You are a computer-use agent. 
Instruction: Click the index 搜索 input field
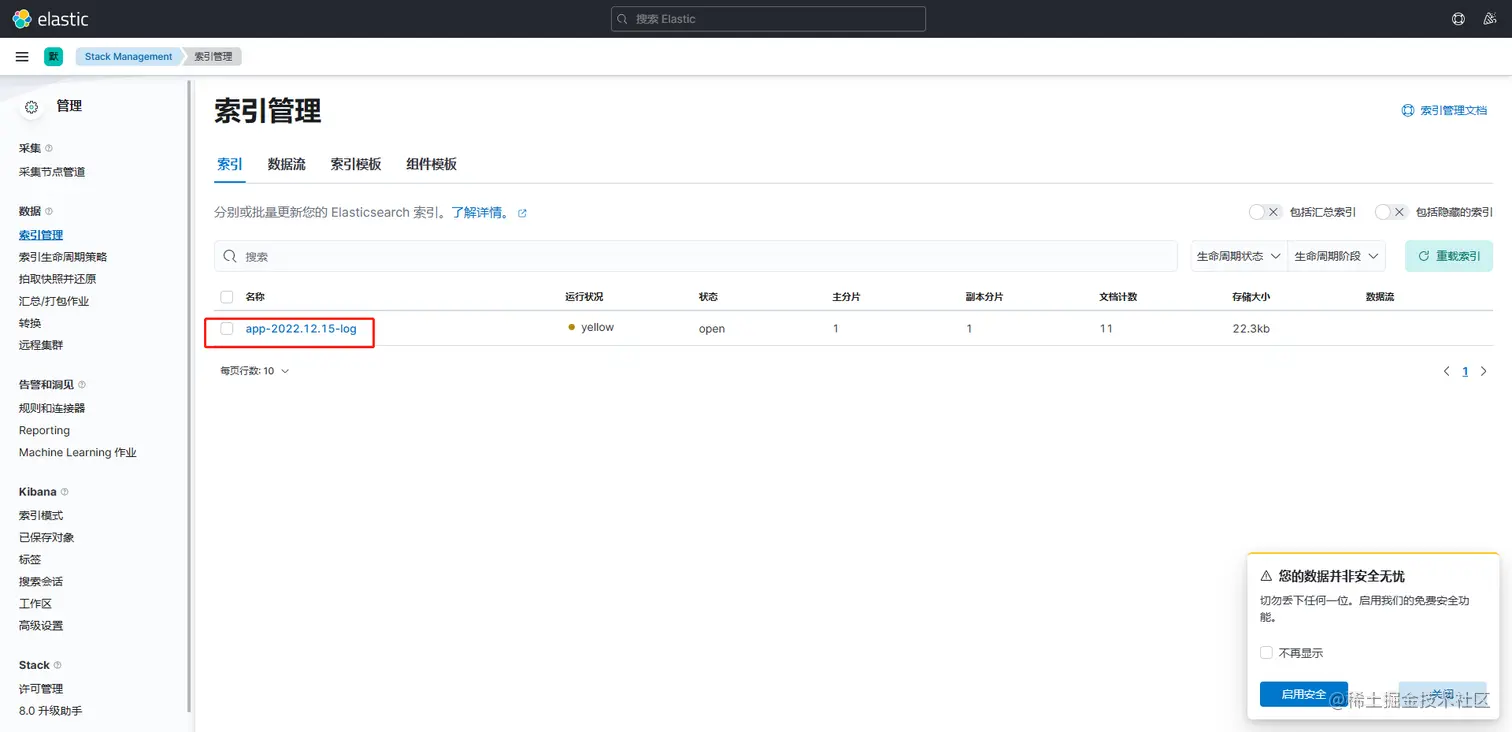[696, 257]
